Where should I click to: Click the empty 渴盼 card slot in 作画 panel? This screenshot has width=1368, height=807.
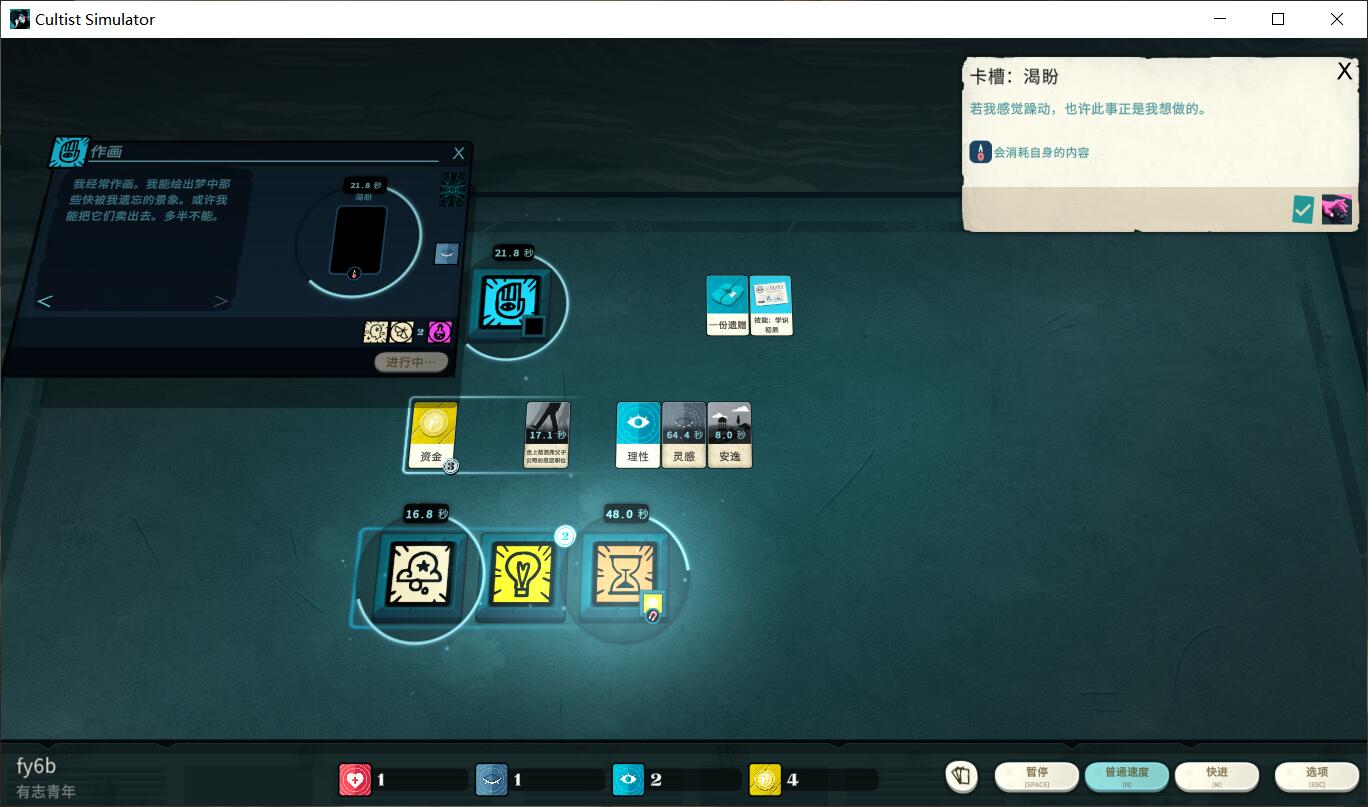coord(358,240)
